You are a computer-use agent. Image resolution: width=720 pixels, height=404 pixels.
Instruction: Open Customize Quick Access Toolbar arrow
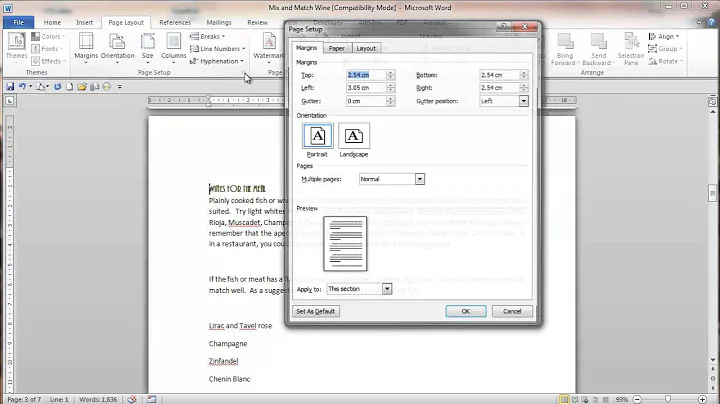click(119, 86)
